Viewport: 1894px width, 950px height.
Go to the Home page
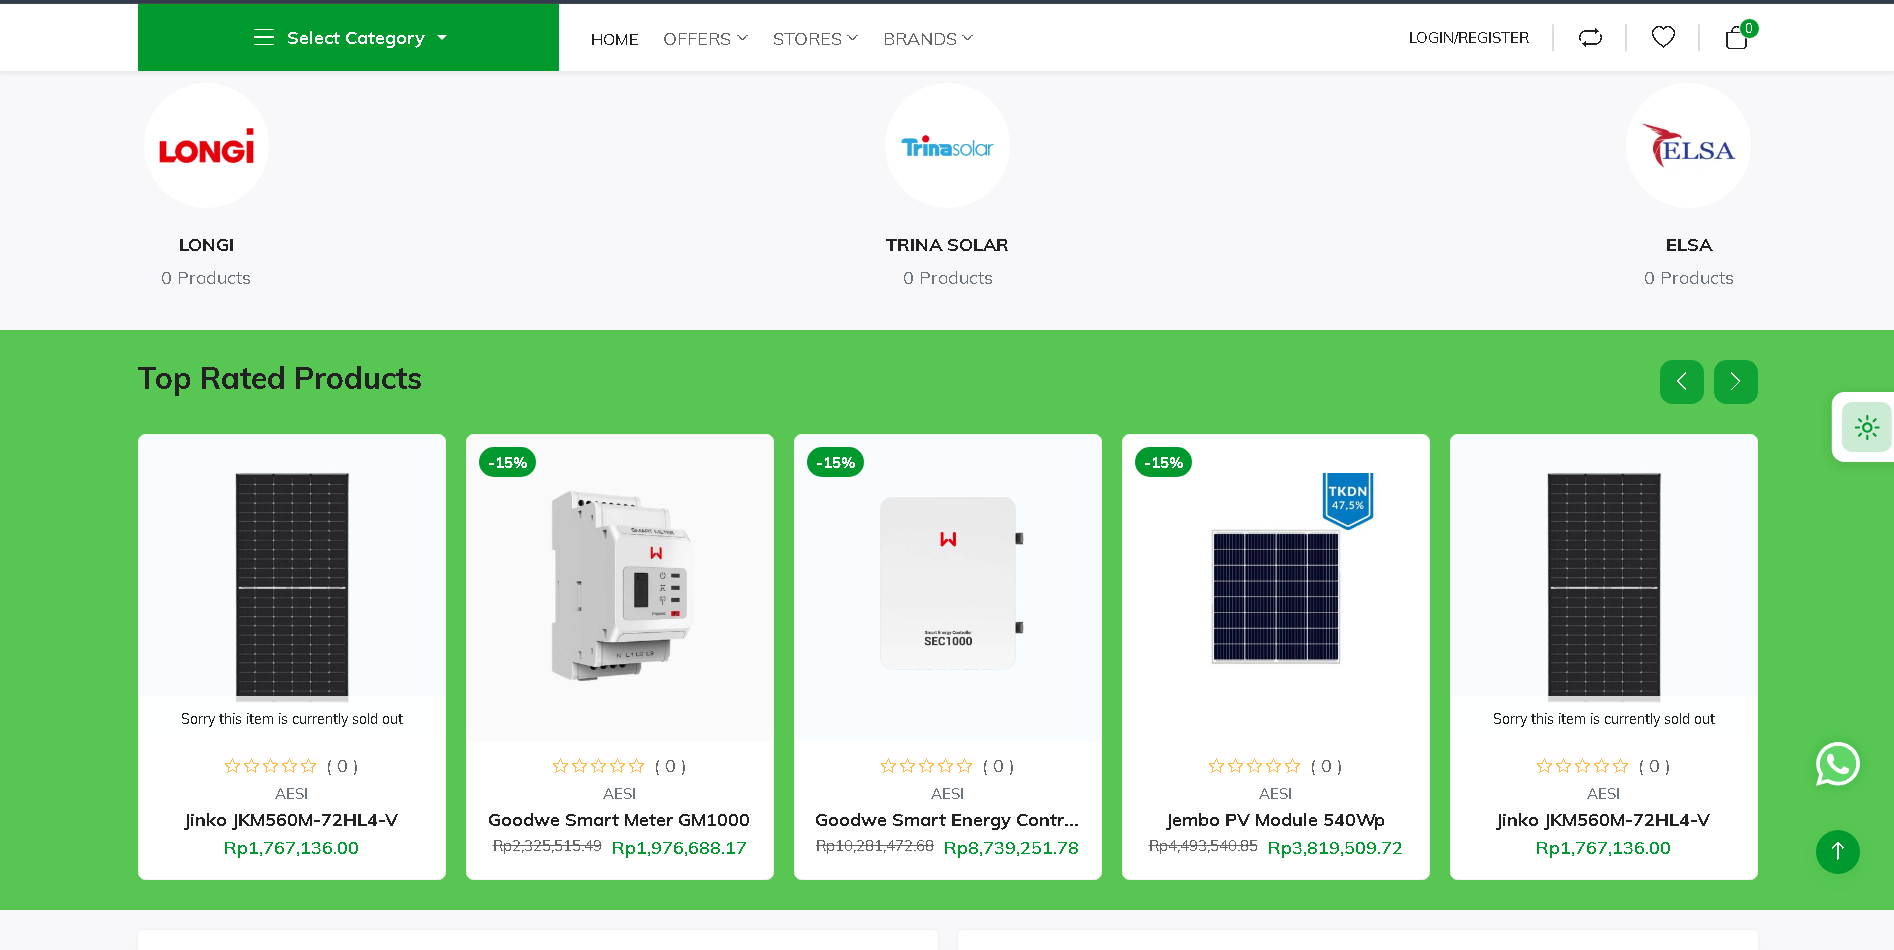(x=614, y=39)
